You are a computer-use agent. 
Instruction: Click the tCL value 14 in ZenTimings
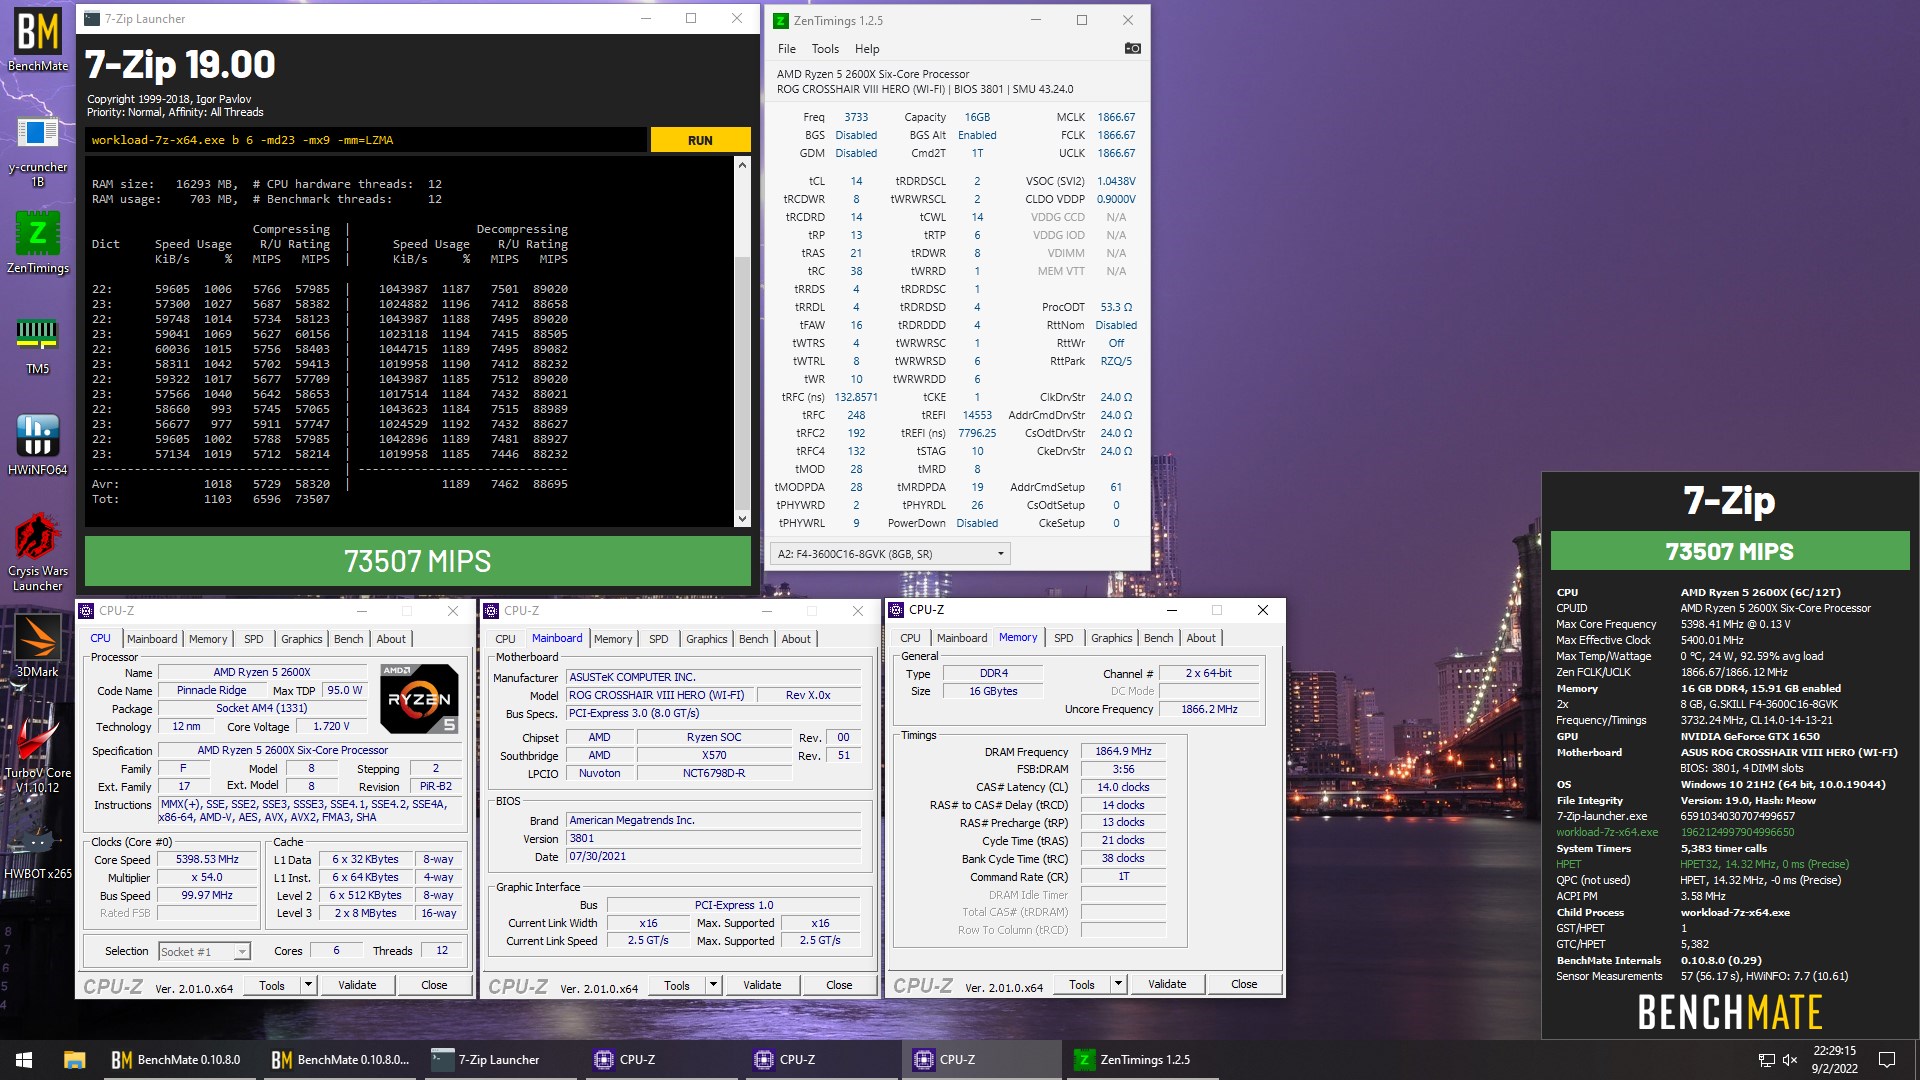(856, 181)
